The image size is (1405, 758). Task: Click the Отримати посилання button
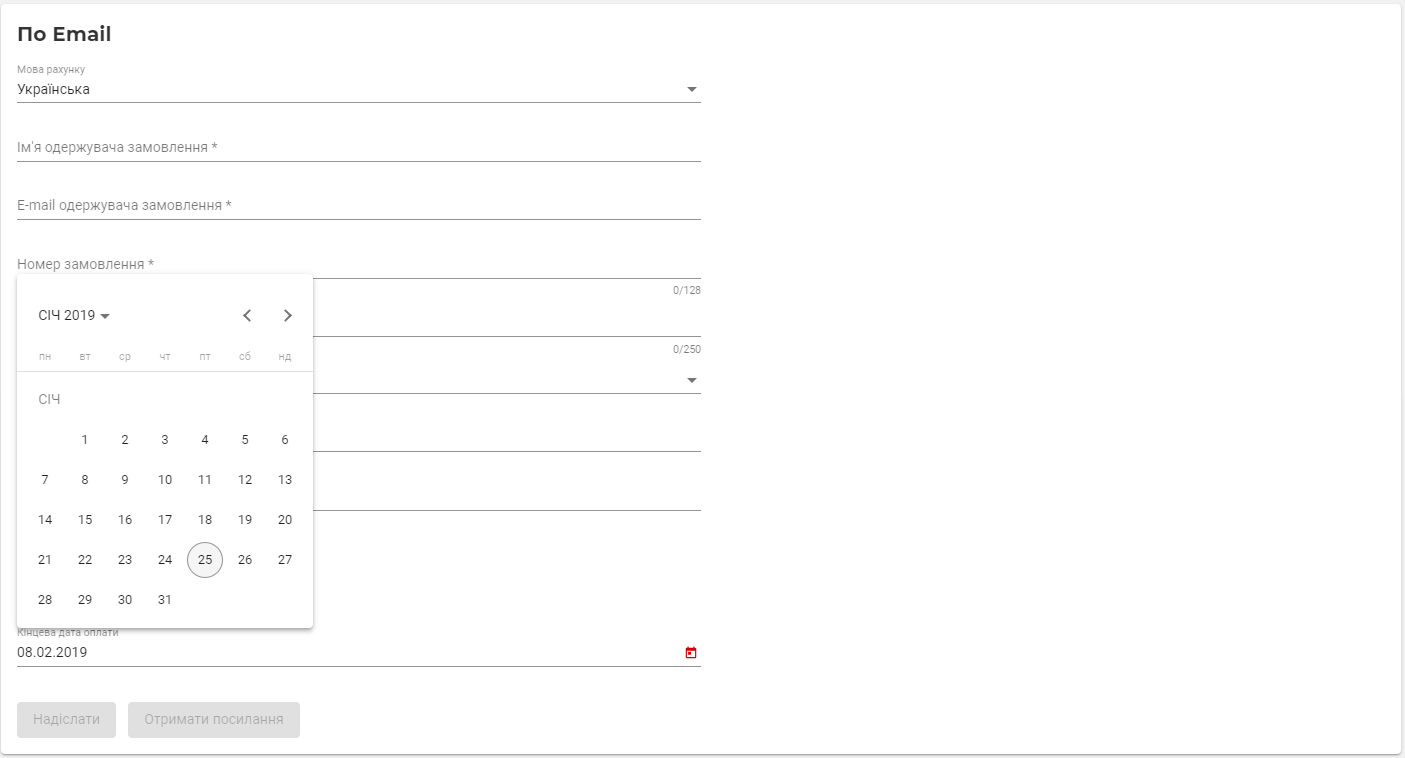(214, 720)
